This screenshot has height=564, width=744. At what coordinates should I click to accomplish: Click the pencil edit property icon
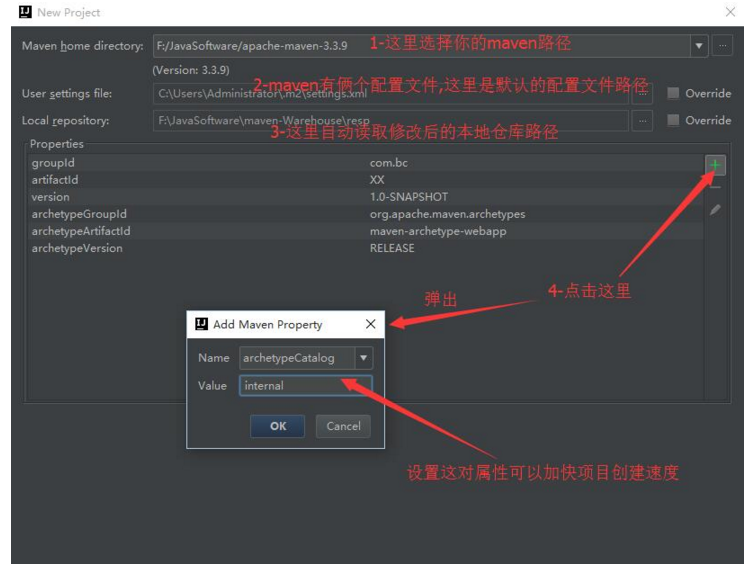[715, 210]
